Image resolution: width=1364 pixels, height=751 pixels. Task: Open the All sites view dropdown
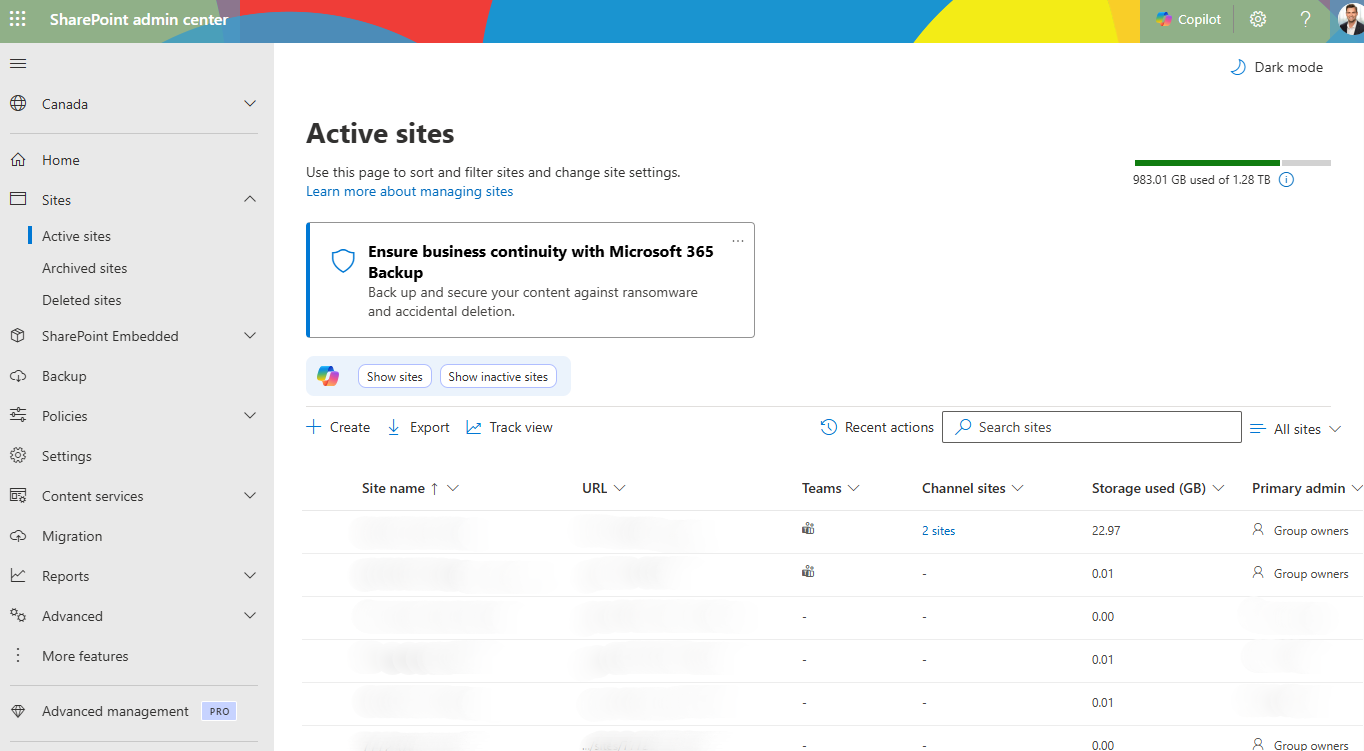pyautogui.click(x=1296, y=429)
